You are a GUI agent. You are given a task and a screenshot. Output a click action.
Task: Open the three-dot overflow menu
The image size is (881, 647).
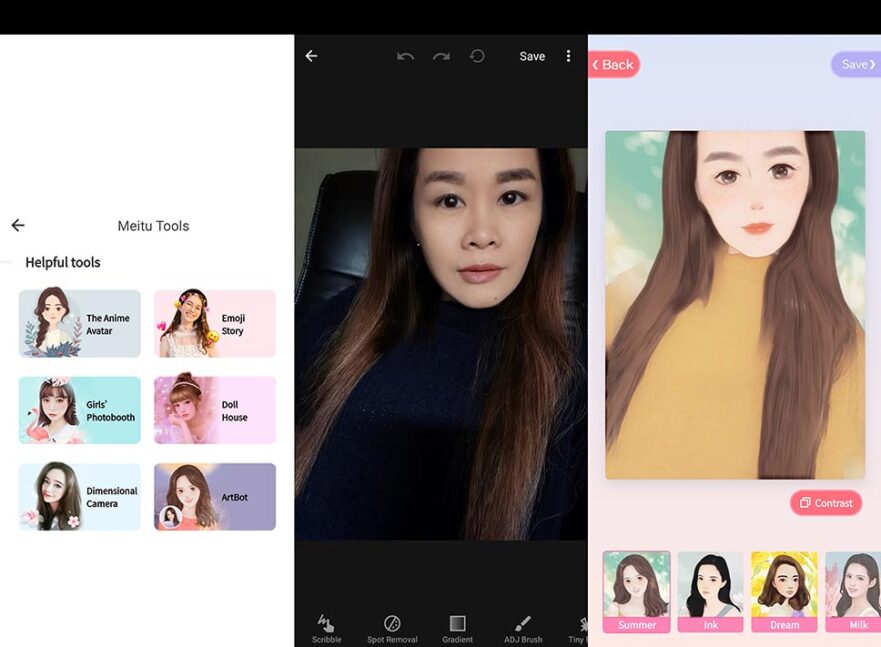coord(568,56)
